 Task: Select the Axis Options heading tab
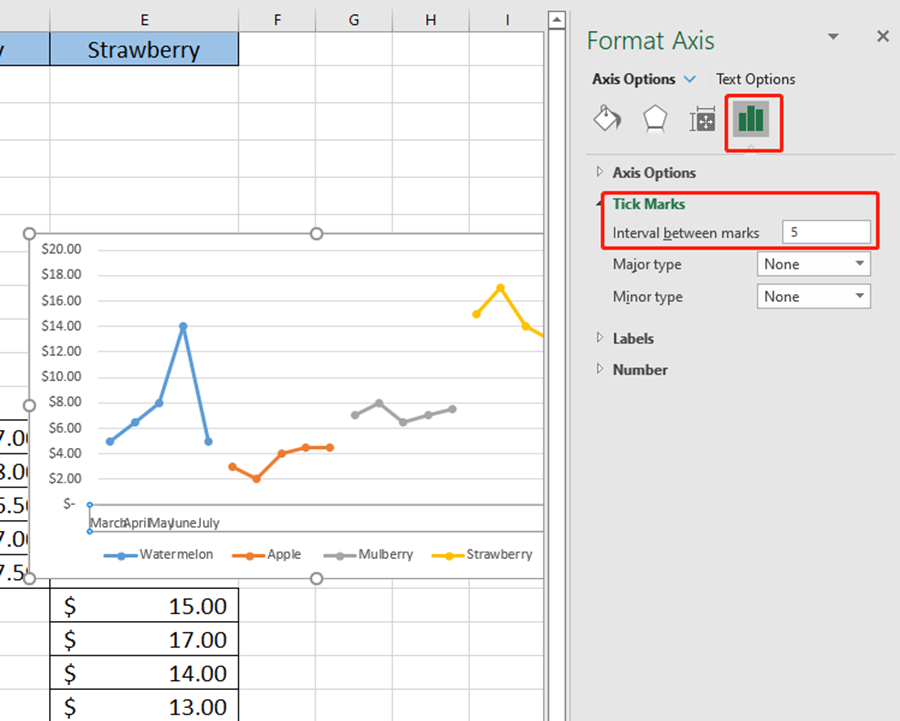coord(634,79)
